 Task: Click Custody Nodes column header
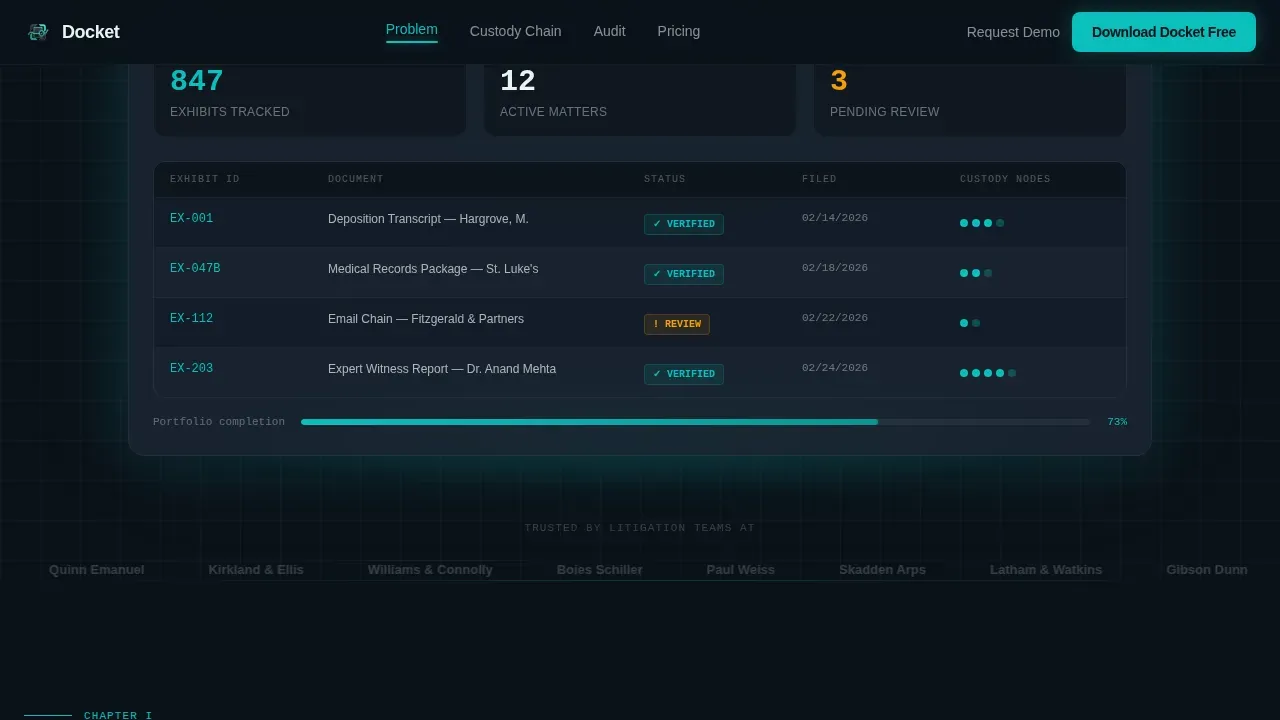pyautogui.click(x=1005, y=179)
